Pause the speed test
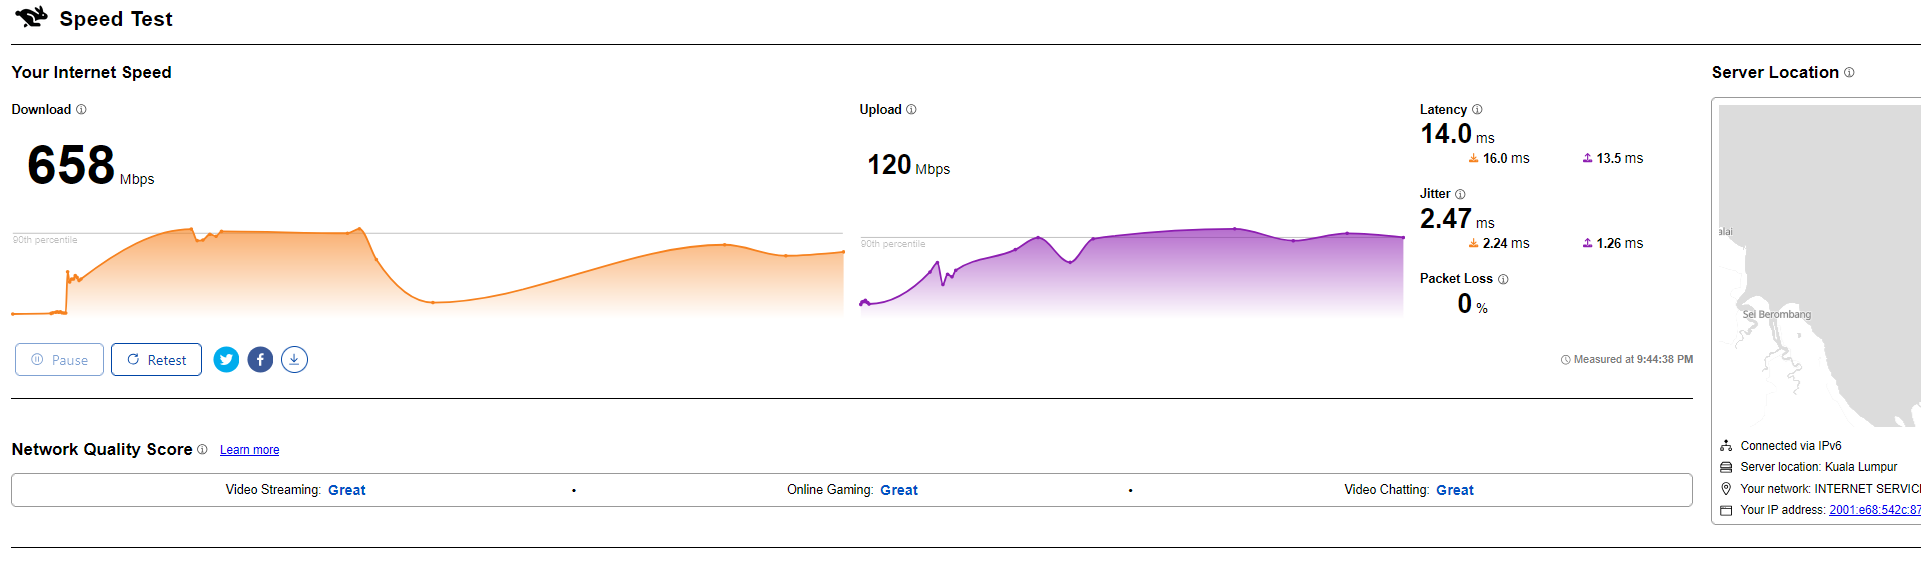Viewport: 1921px width, 563px height. [60, 360]
